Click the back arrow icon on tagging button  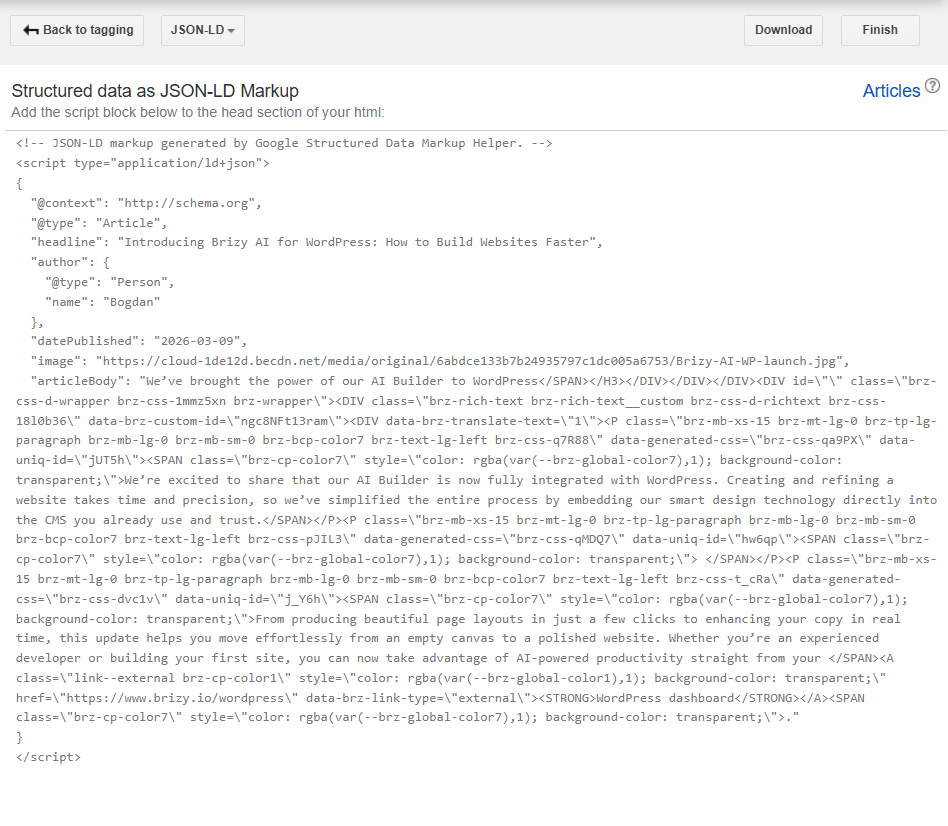pos(31,30)
